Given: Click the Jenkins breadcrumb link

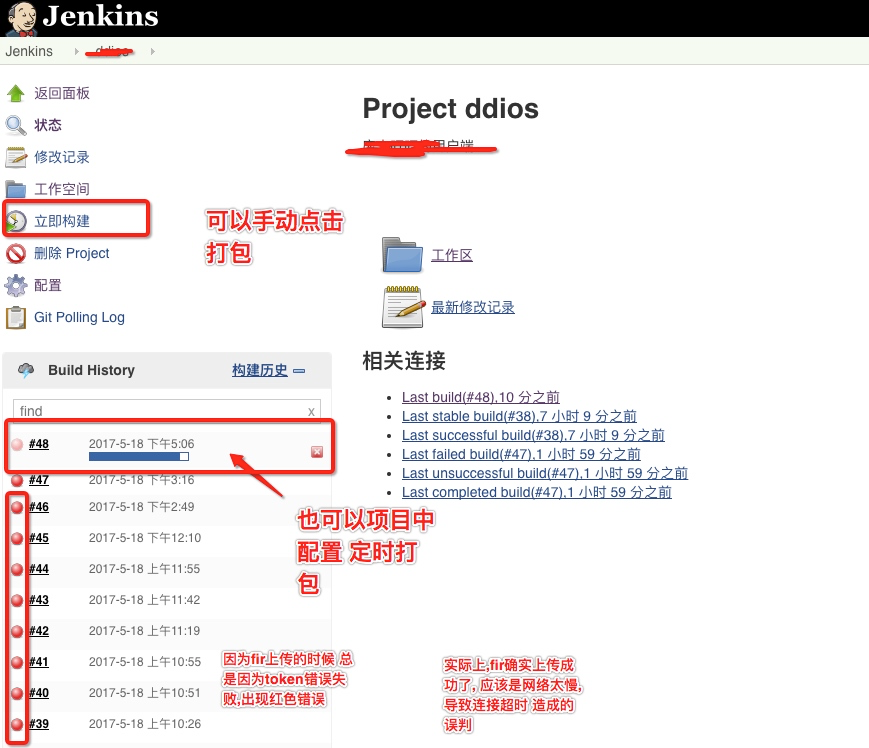Looking at the screenshot, I should point(29,52).
